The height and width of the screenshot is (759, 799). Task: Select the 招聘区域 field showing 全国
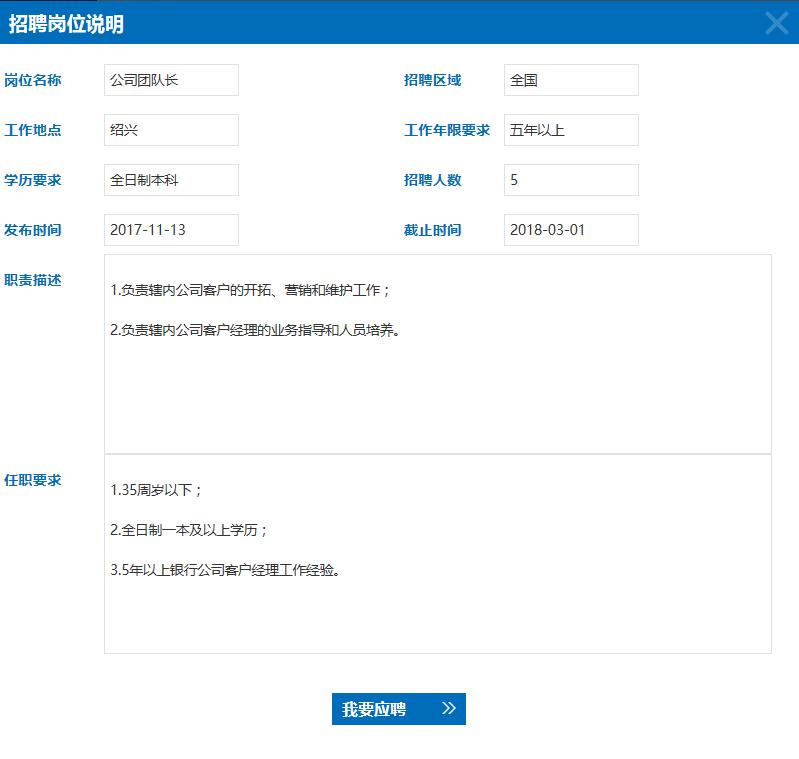(x=571, y=80)
